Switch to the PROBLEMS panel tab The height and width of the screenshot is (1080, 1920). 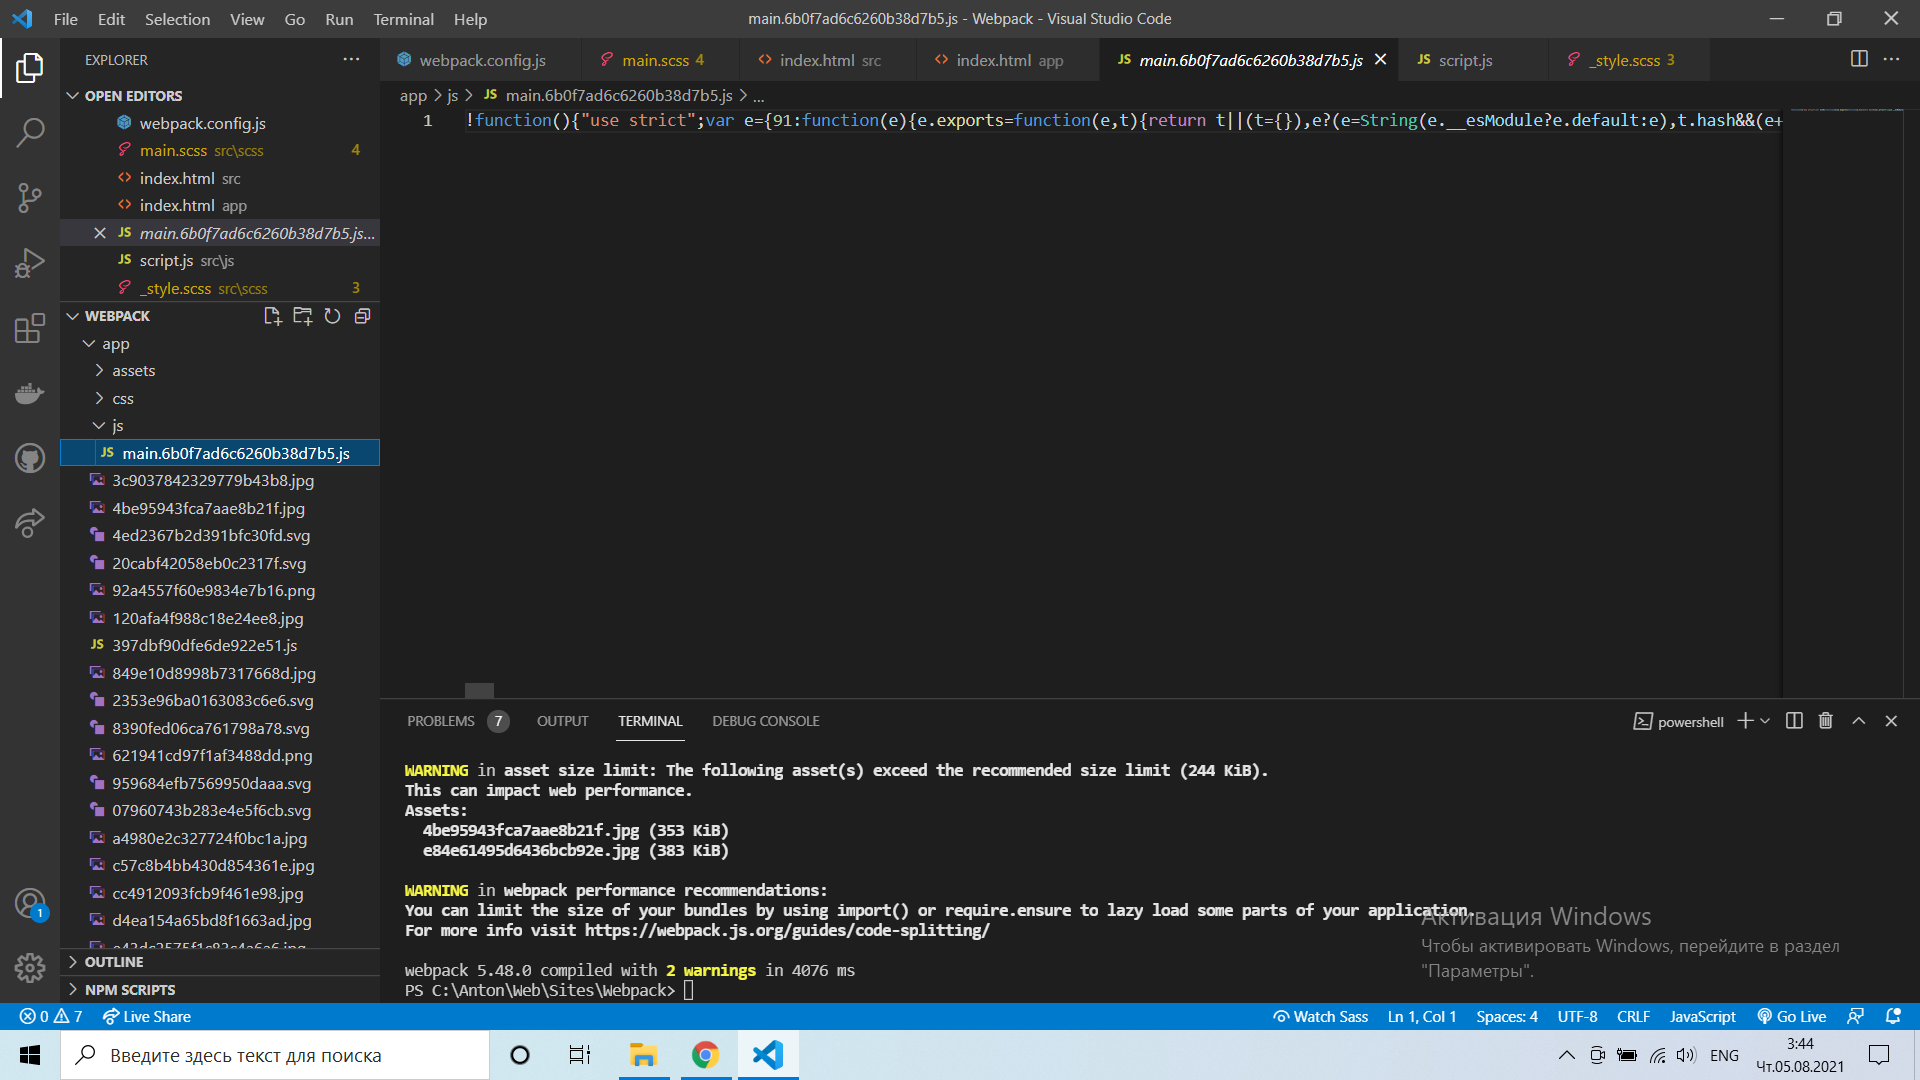tap(457, 721)
